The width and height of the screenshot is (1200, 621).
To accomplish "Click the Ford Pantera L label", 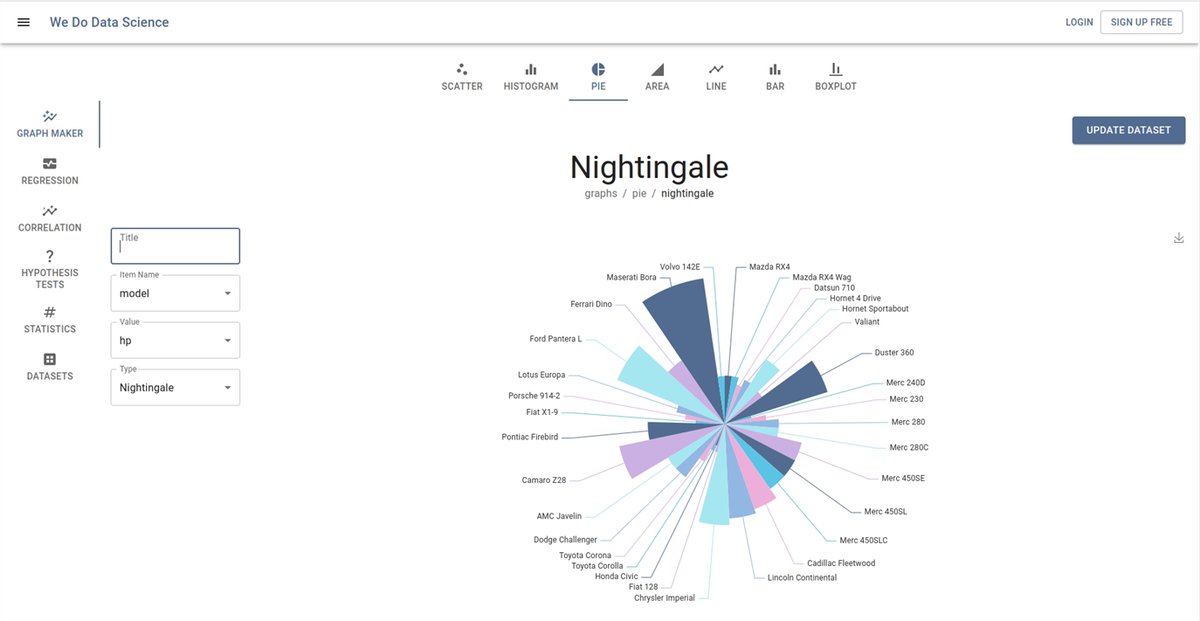I will (x=555, y=339).
